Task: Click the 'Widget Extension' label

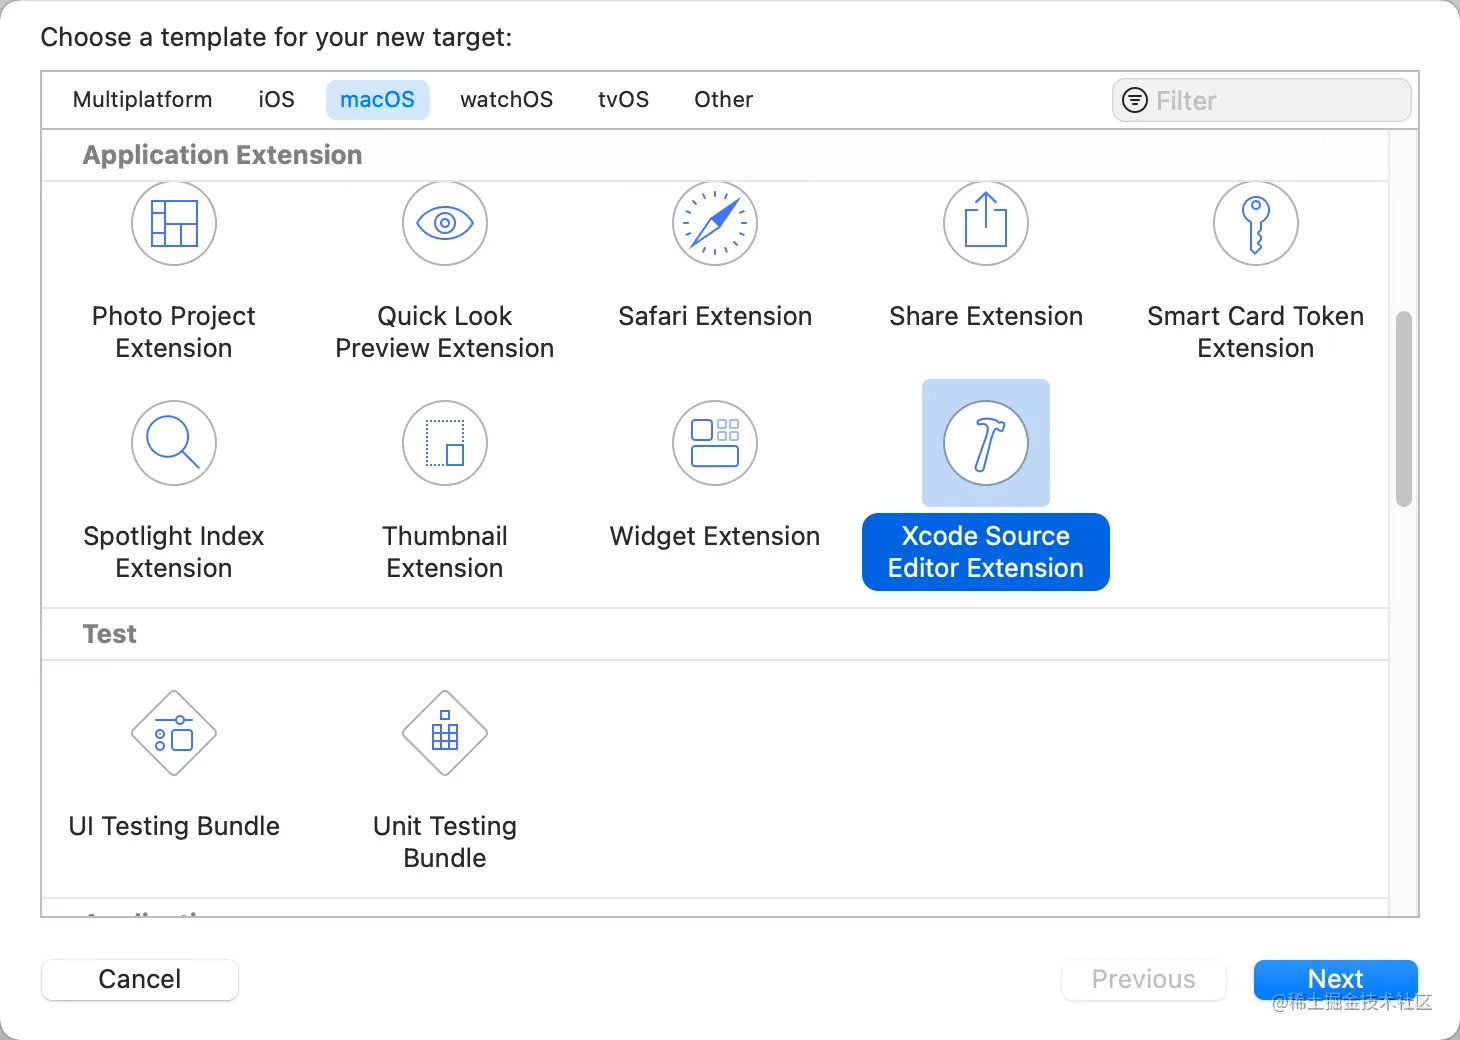Action: 715,536
